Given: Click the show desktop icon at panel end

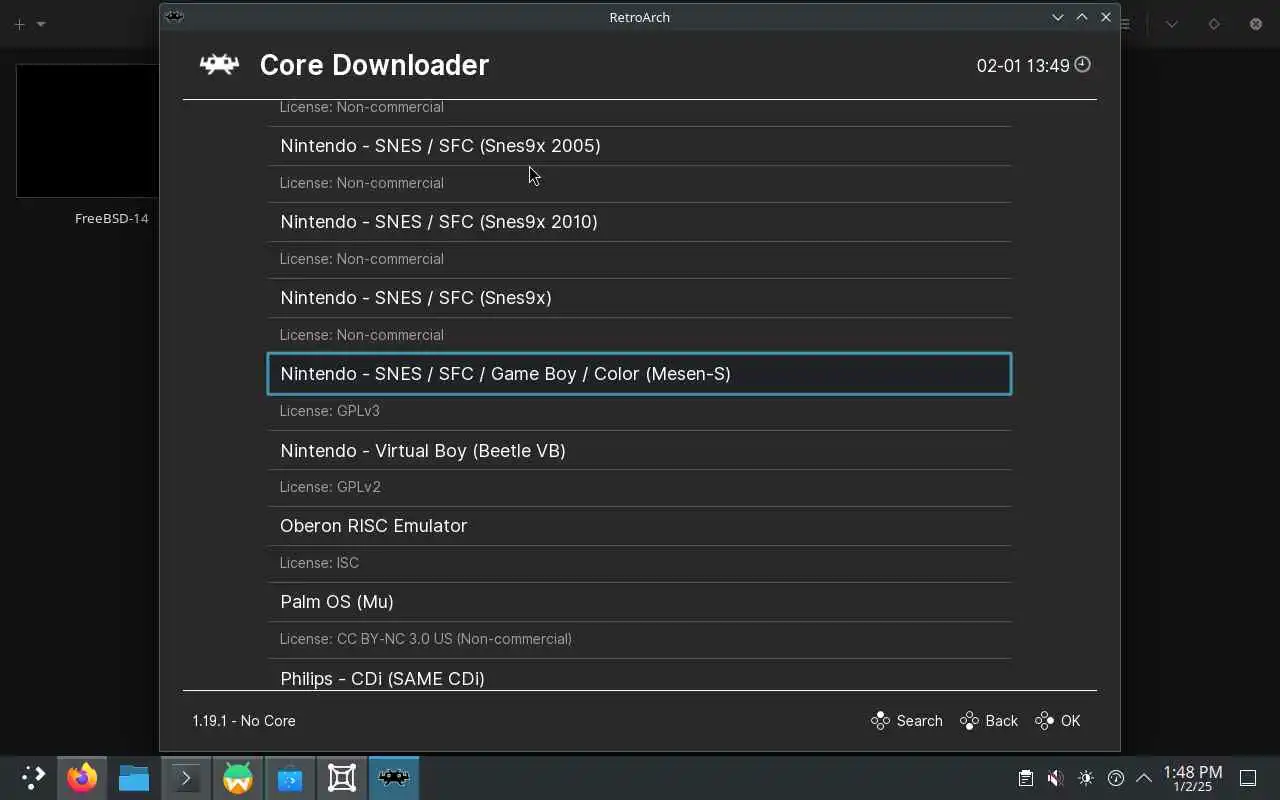Looking at the screenshot, I should click(x=1248, y=778).
